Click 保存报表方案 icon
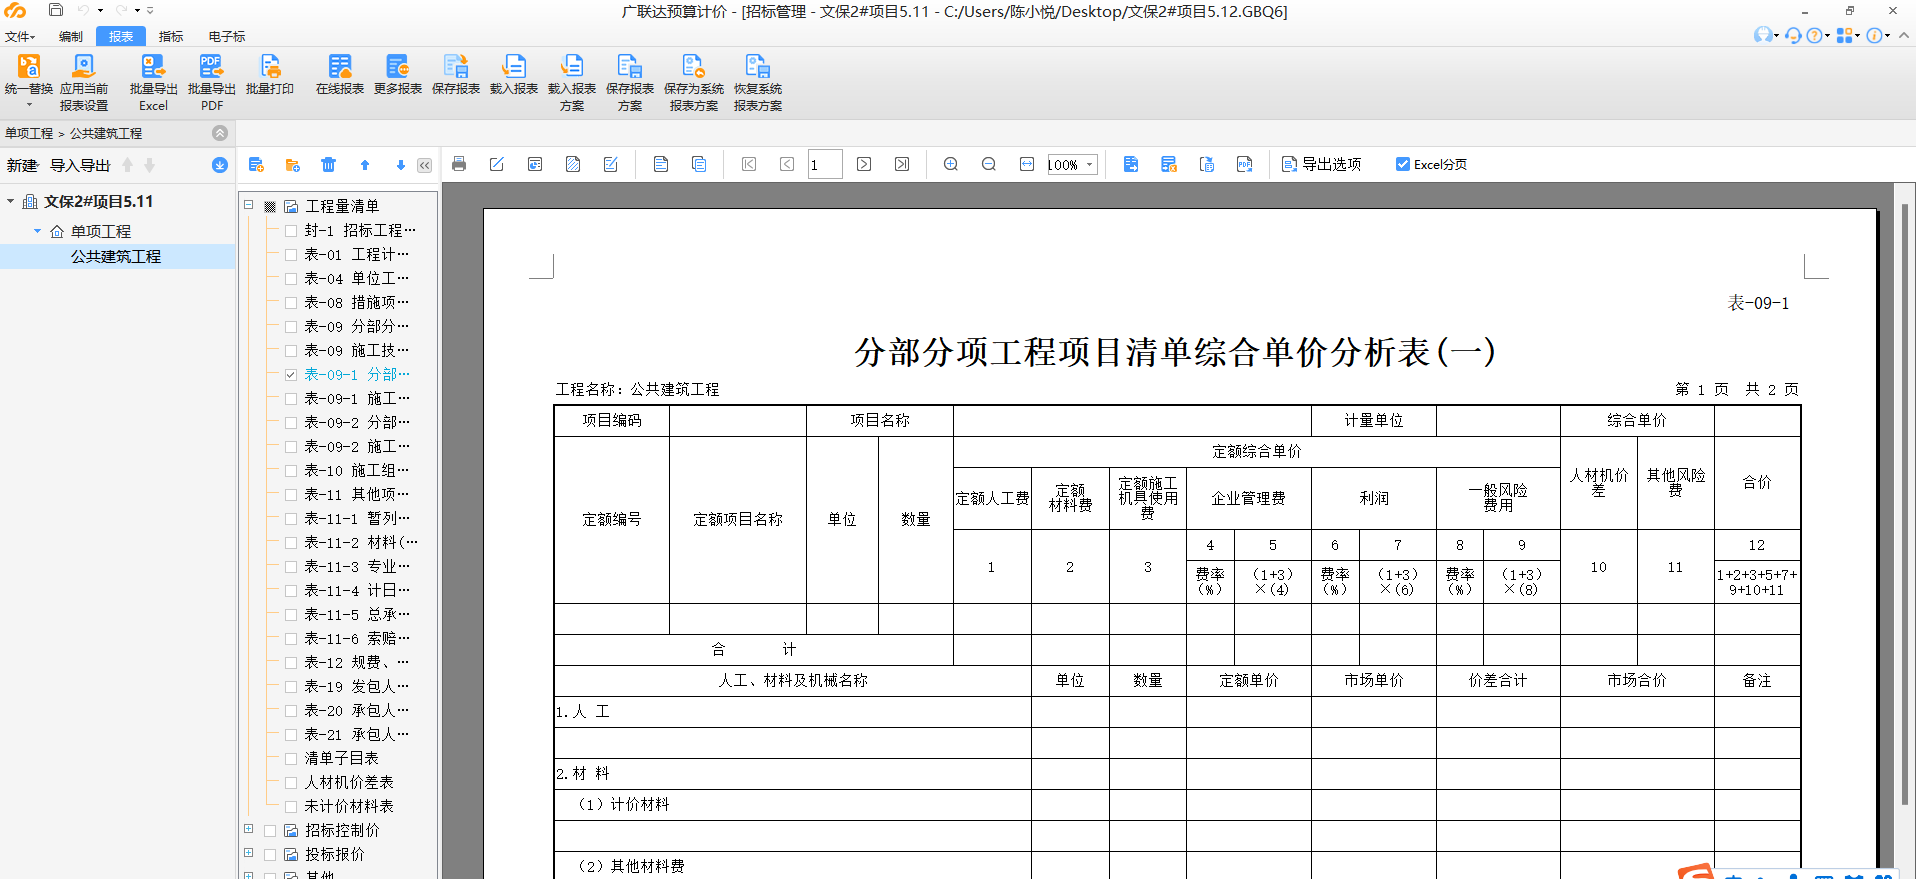 (630, 67)
